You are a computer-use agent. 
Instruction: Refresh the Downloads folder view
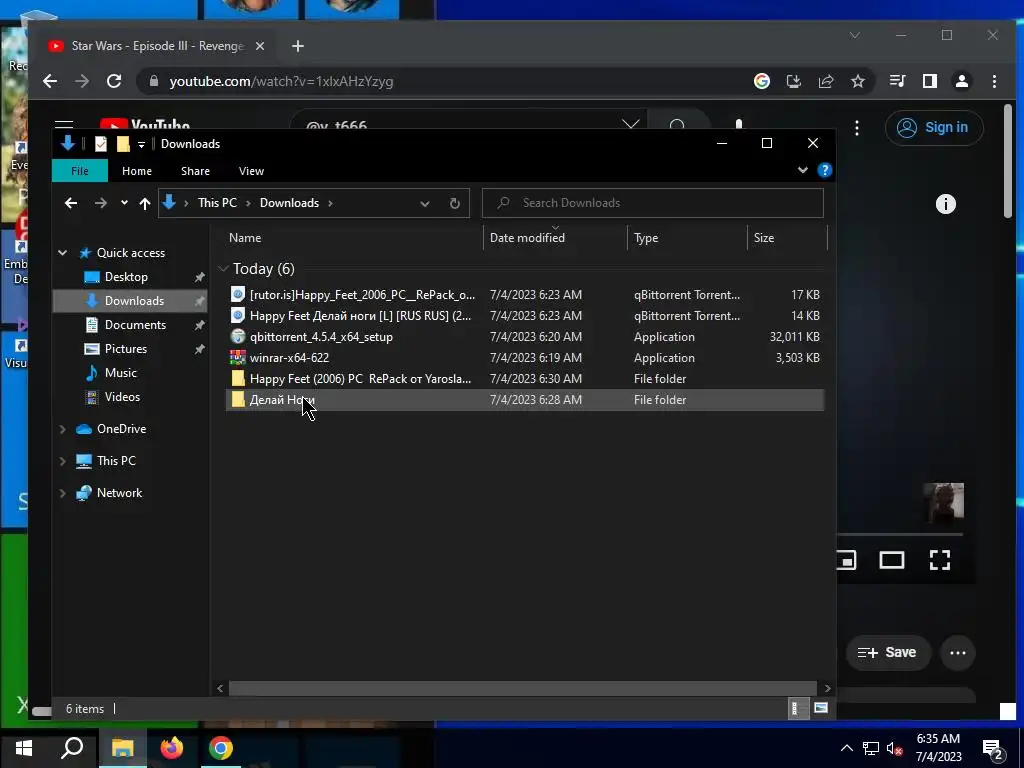(455, 203)
